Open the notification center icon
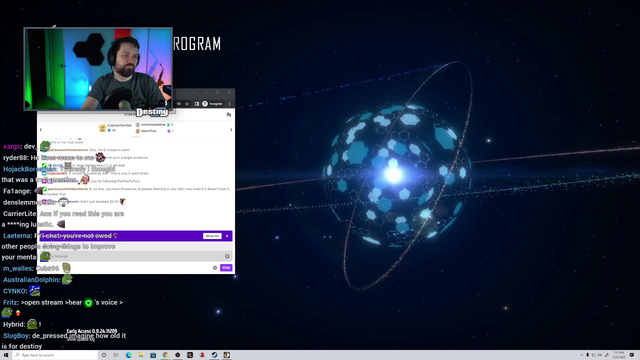 click(632, 355)
